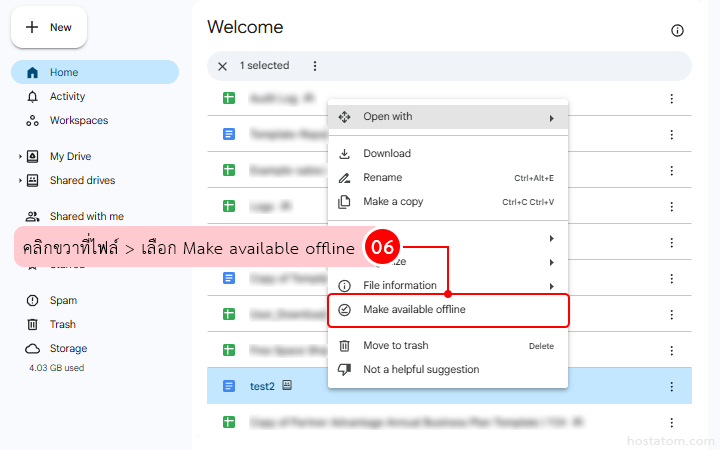Open Storage via the cloud icon
The image size is (720, 450).
[x=32, y=349]
